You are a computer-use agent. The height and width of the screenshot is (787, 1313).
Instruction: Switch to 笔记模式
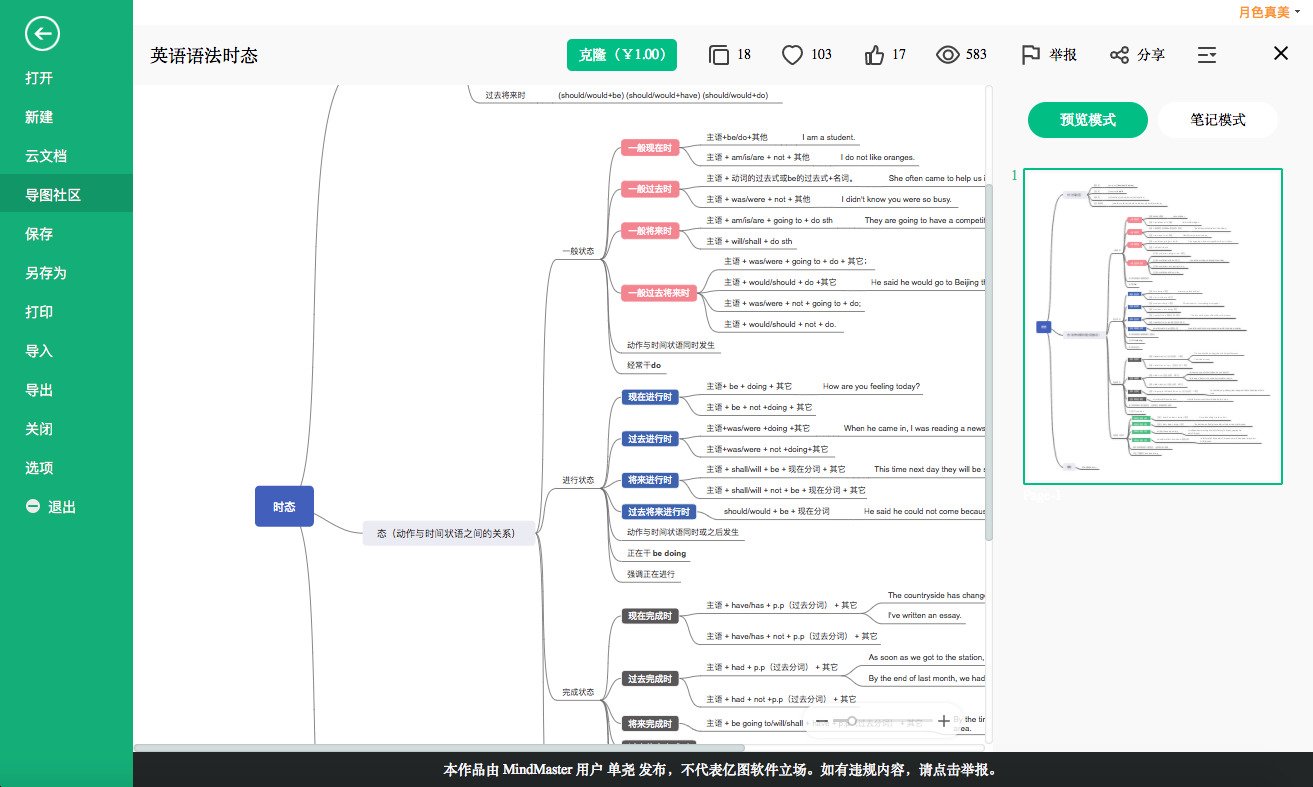1218,120
